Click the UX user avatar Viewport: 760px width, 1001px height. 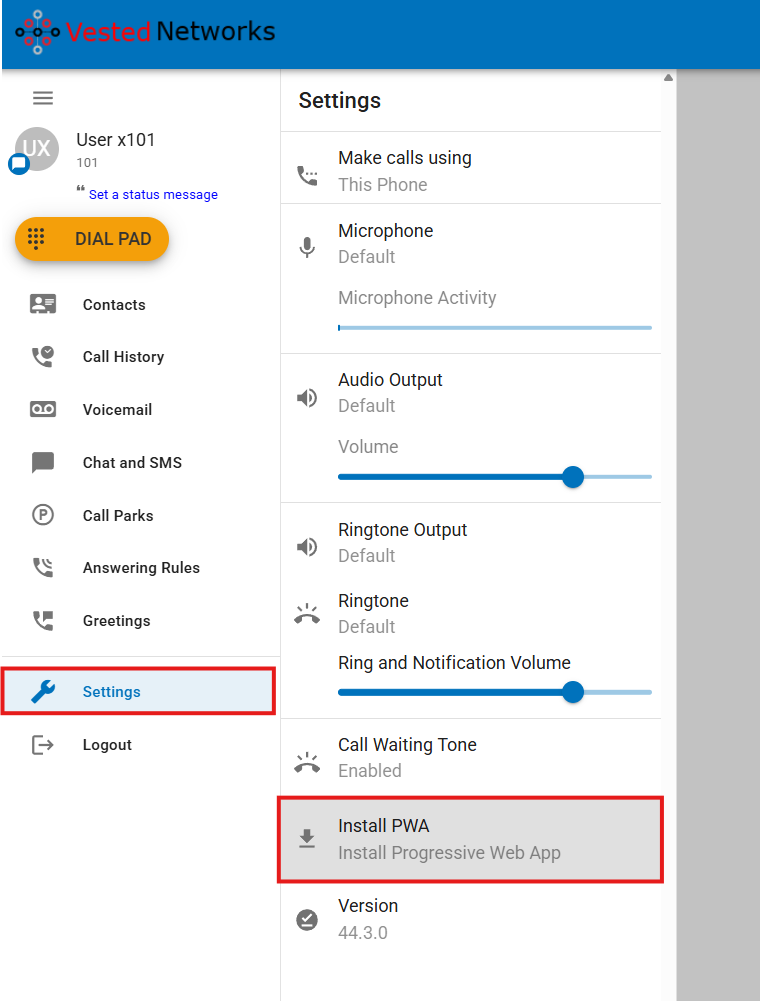pos(37,149)
